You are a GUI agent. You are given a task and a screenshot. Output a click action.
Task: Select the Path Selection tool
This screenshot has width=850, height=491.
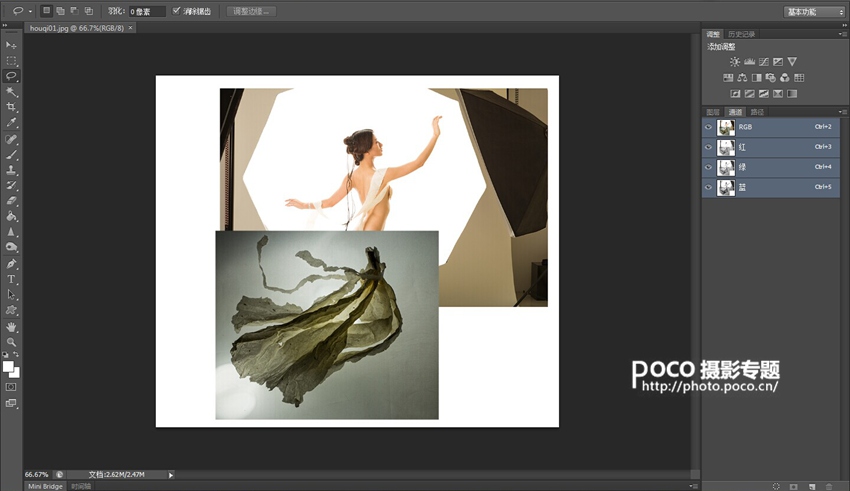tap(11, 295)
